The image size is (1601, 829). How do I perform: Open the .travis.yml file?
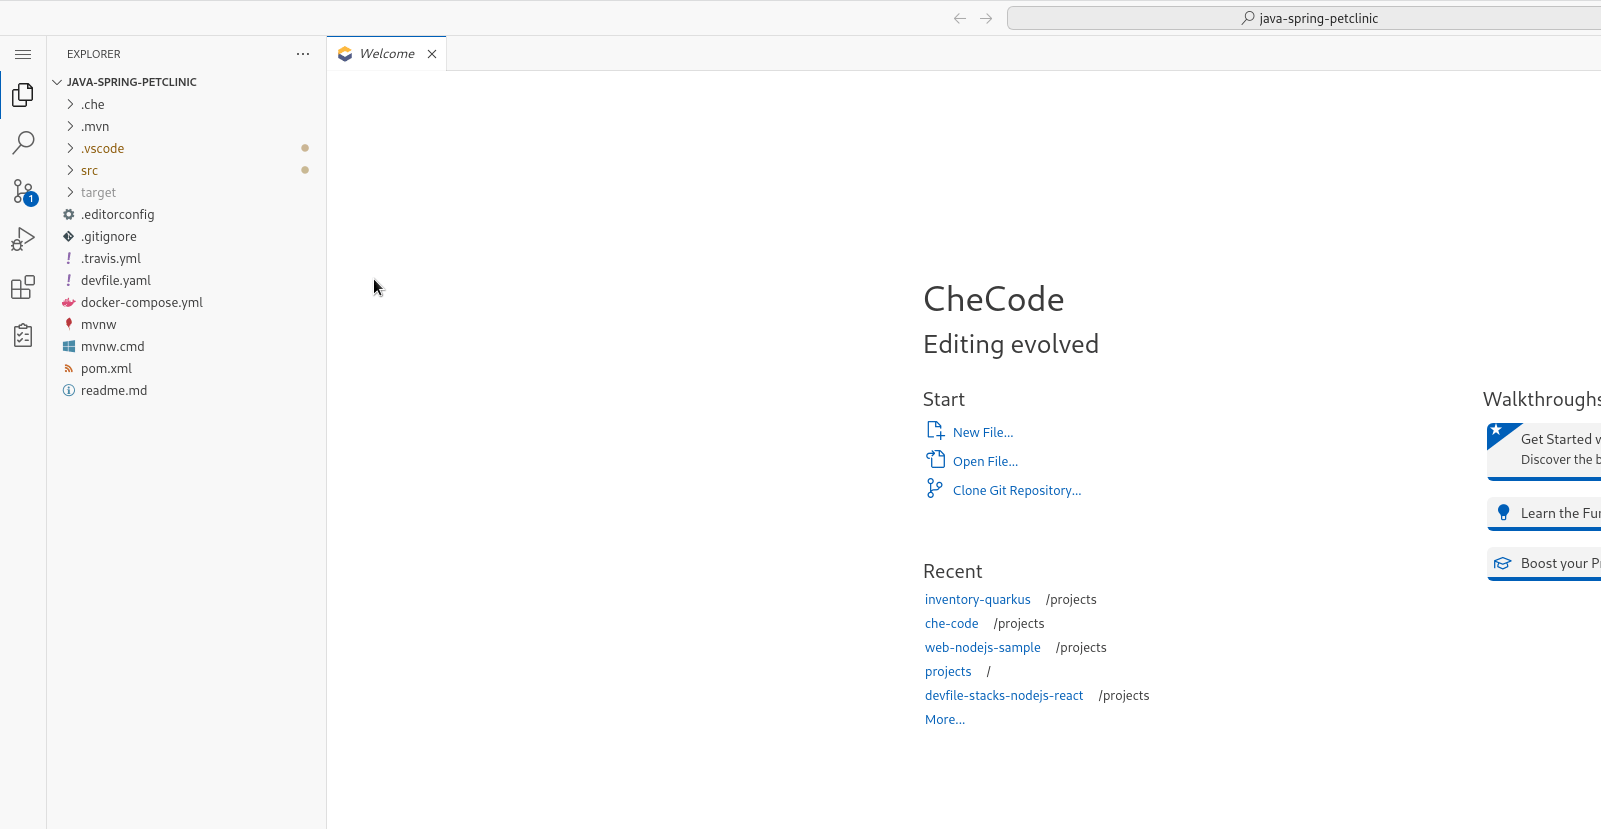click(187, 258)
